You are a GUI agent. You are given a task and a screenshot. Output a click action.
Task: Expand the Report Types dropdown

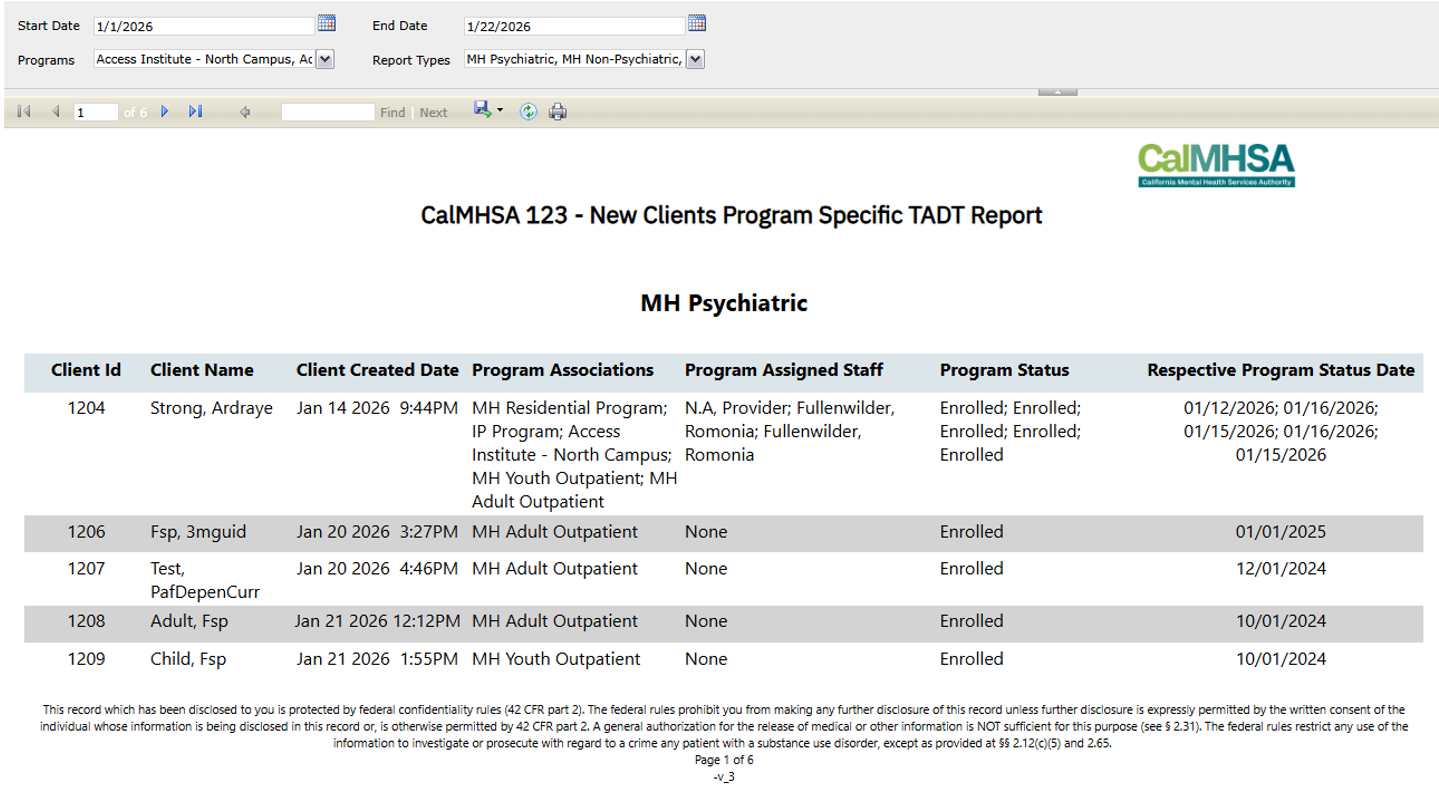pyautogui.click(x=696, y=60)
